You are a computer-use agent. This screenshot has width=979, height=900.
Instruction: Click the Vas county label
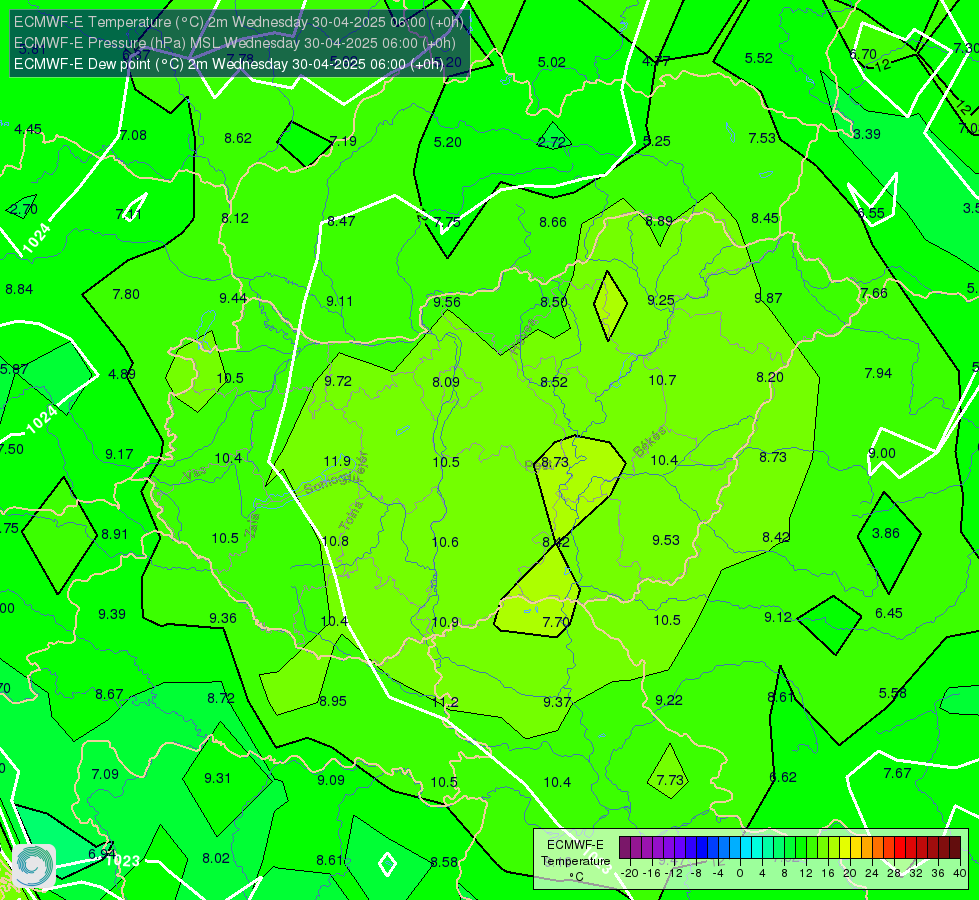pyautogui.click(x=194, y=474)
